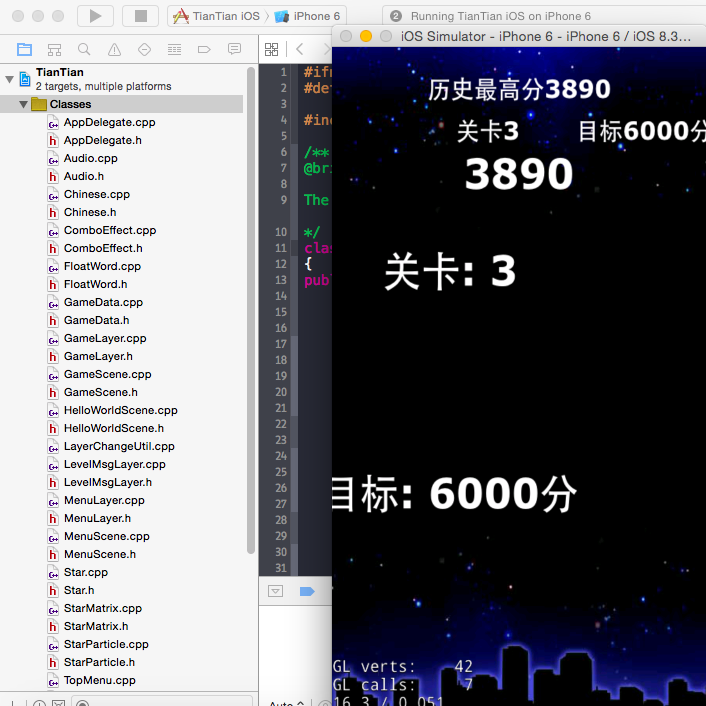706x706 pixels.
Task: Show the Find navigator
Action: [x=84, y=49]
